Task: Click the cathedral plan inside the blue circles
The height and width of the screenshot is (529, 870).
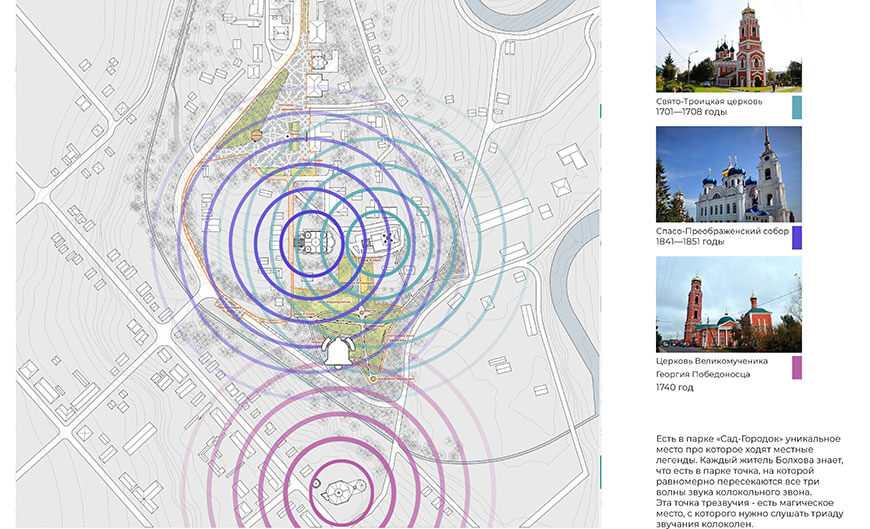Action: point(315,242)
